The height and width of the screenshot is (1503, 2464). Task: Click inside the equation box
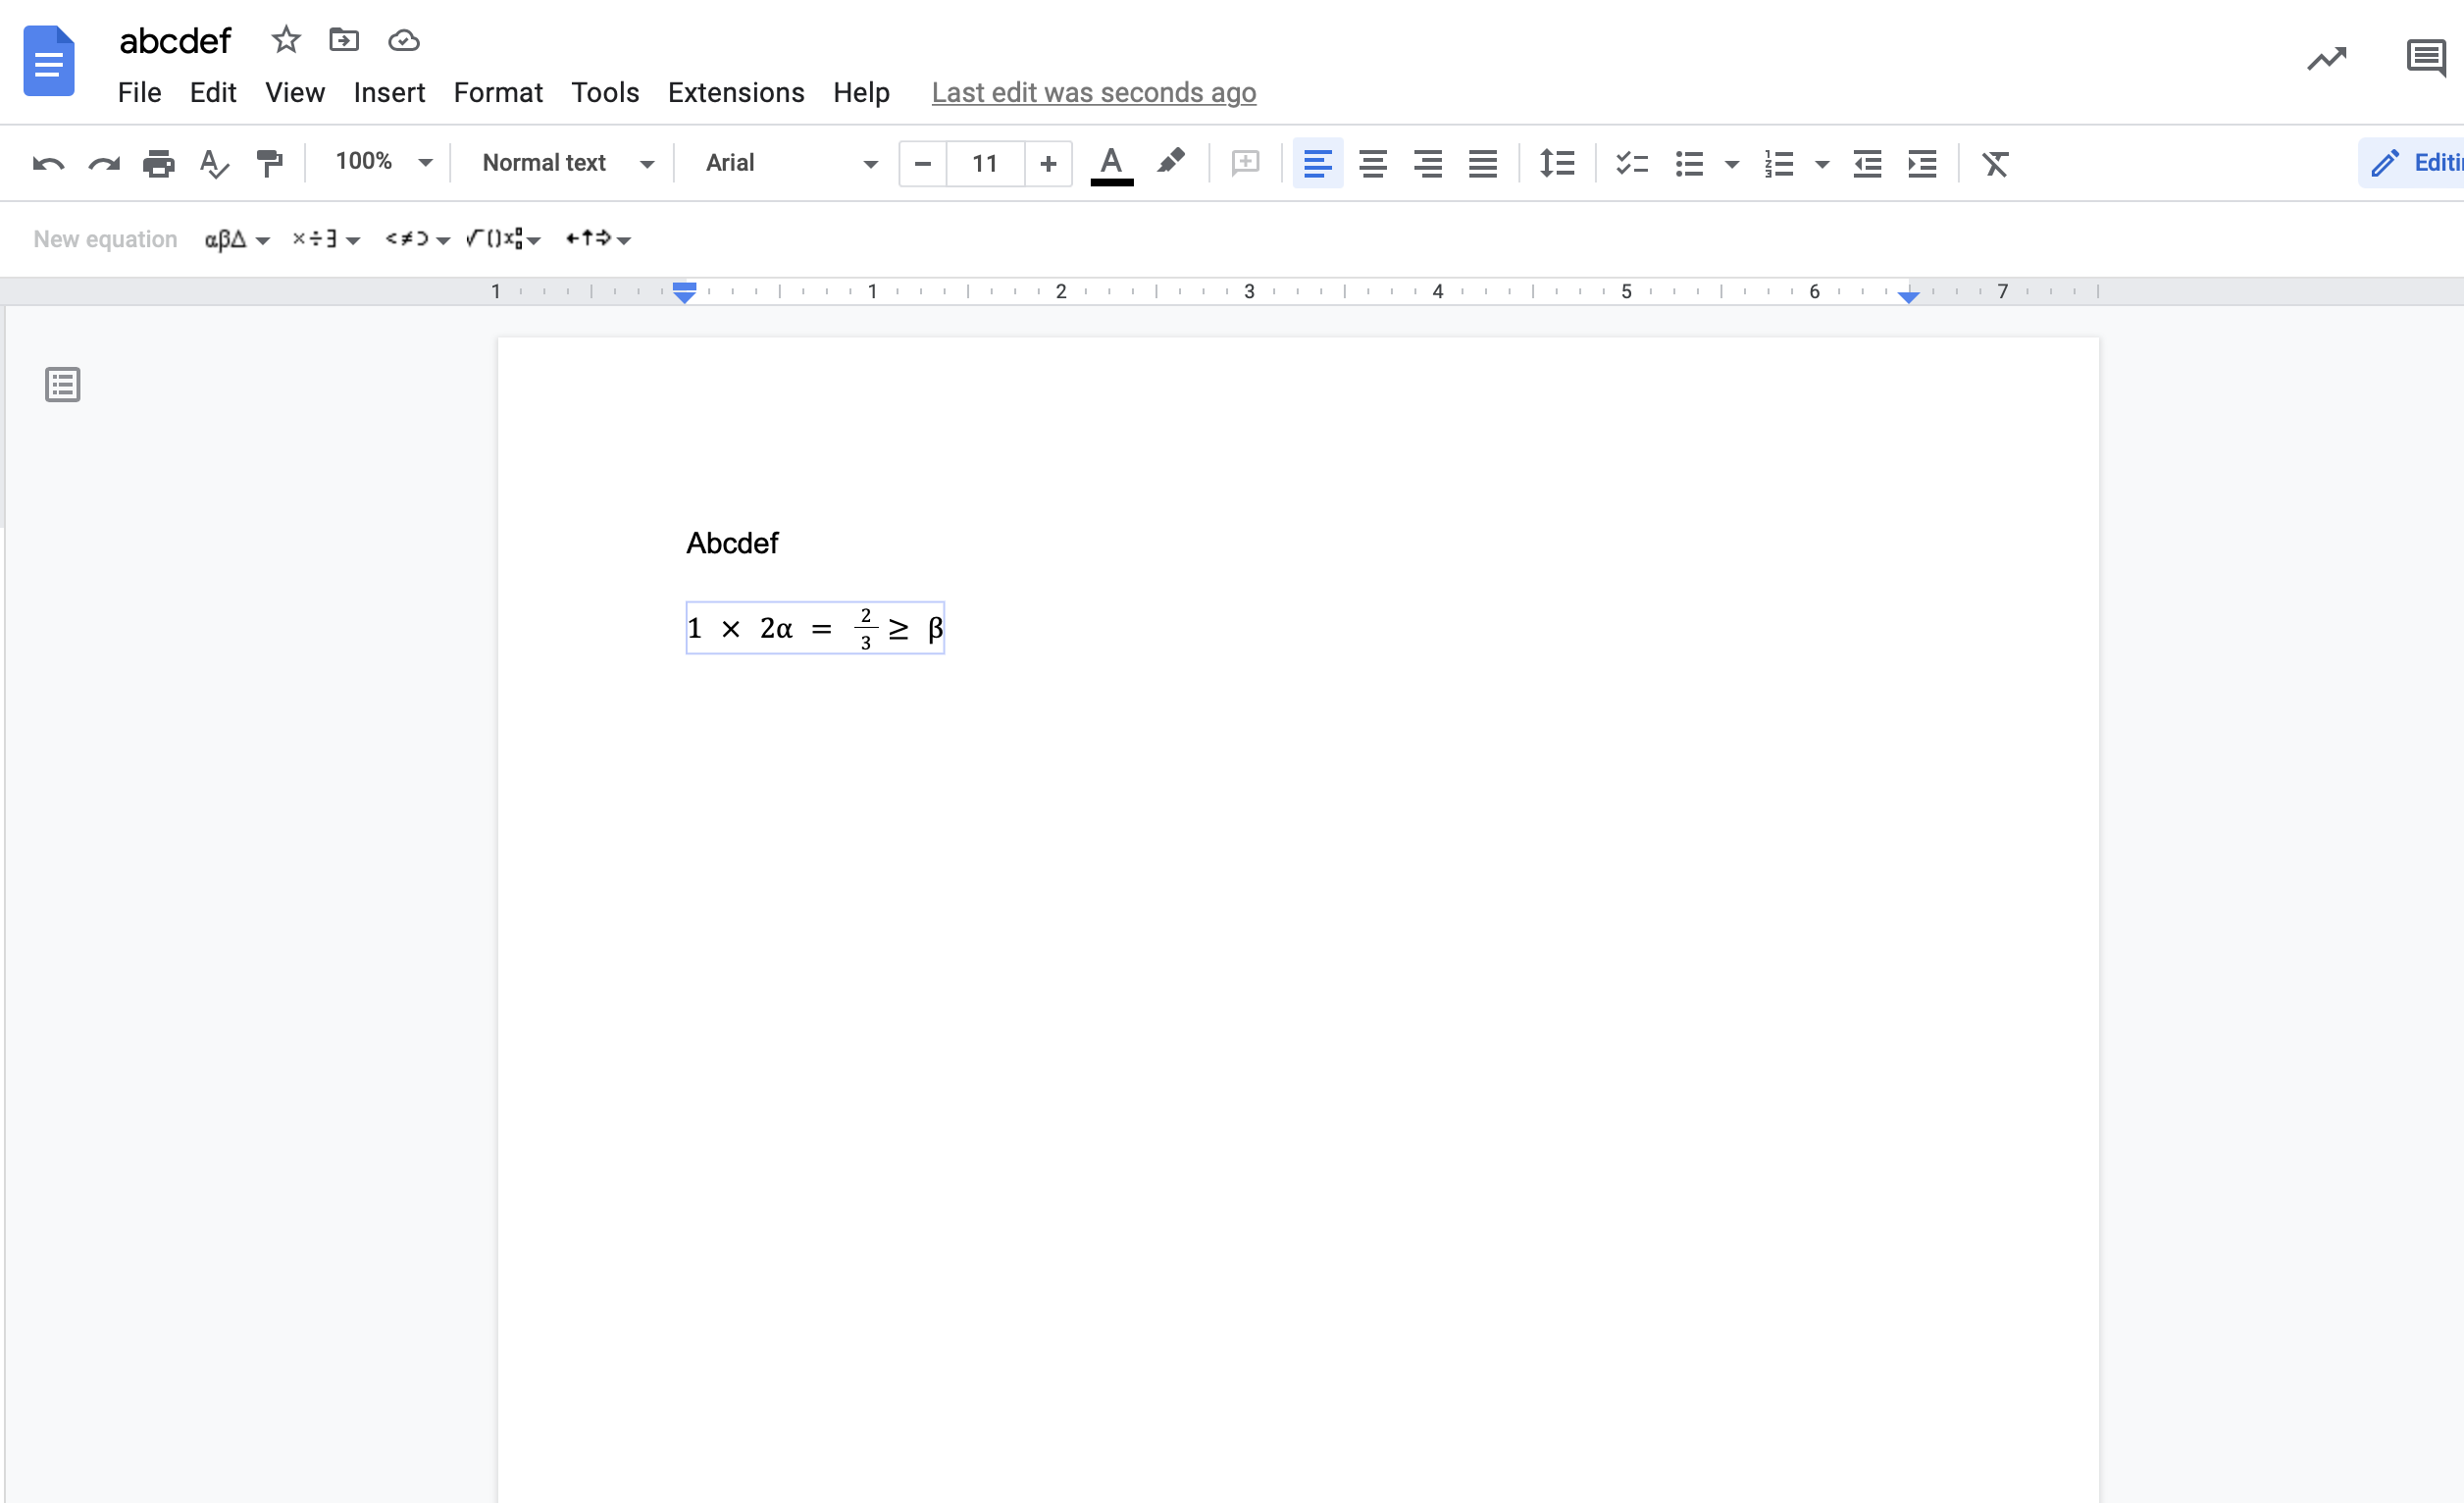[815, 628]
